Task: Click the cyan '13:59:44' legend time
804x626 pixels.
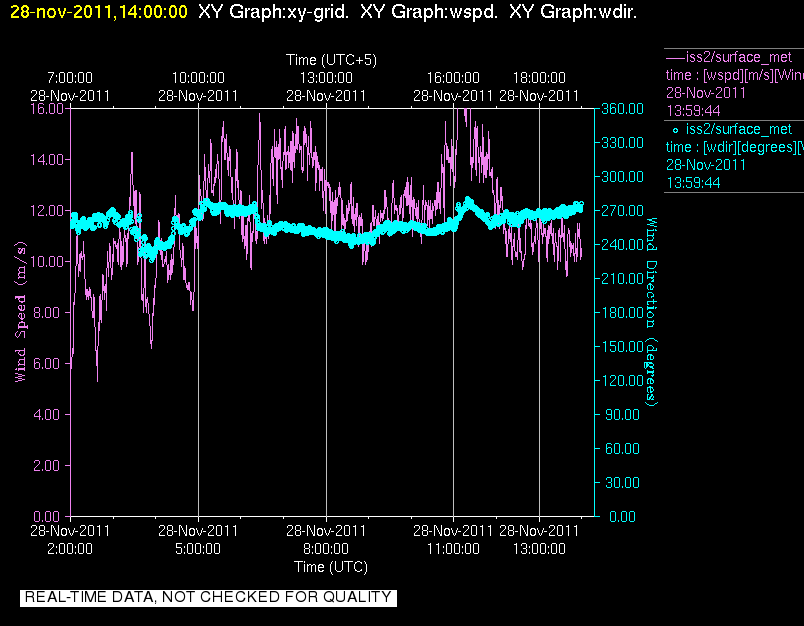Action: (693, 183)
